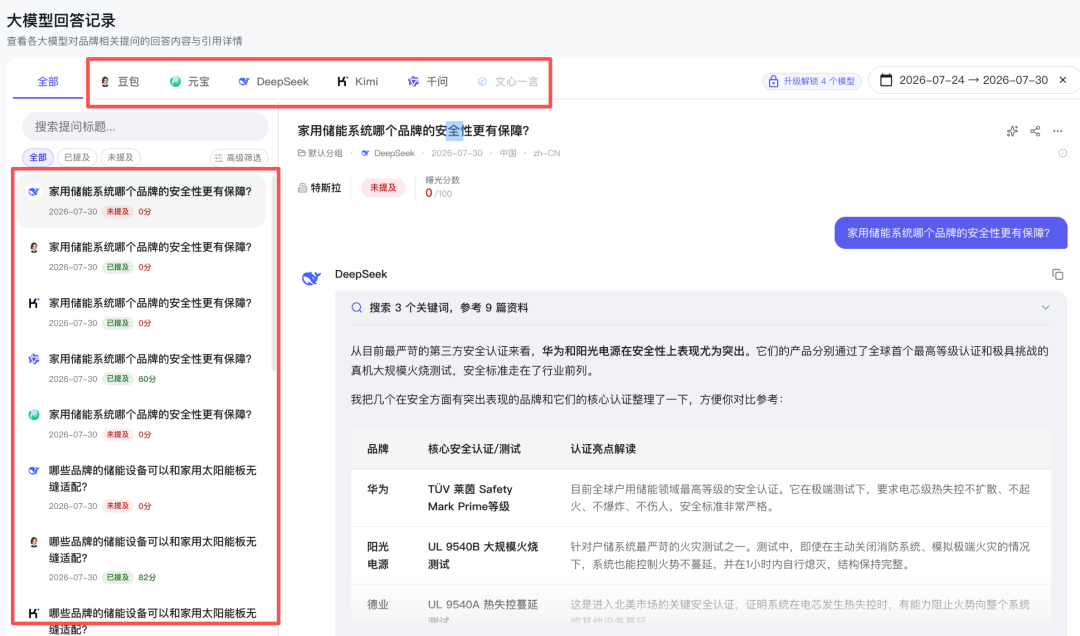Open the locked 文心一言 tab

click(508, 81)
